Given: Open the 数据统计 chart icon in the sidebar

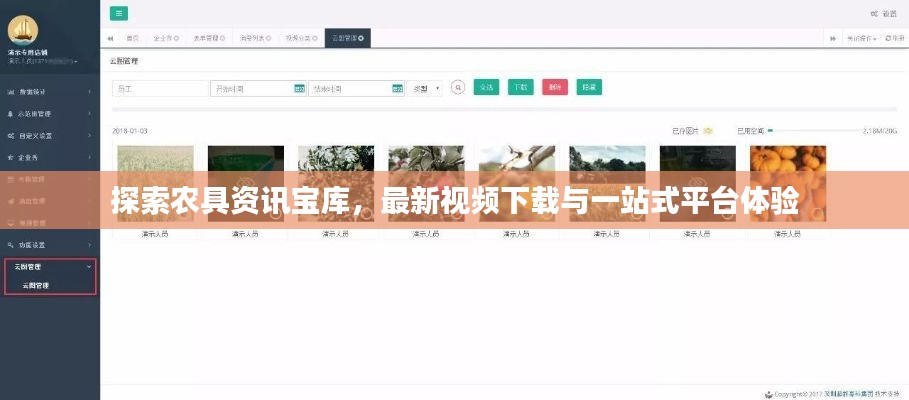Looking at the screenshot, I should click(x=11, y=92).
